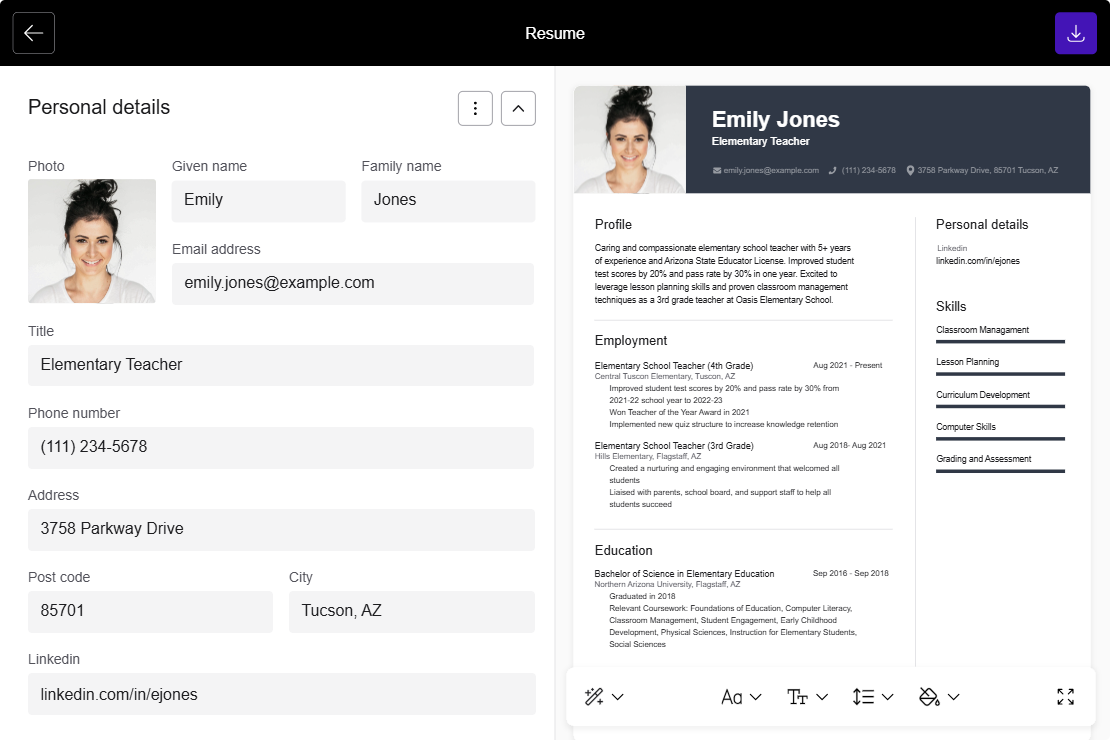Screen dimensions: 1110x740
Task: Edit the Email address field
Action: pyautogui.click(x=352, y=283)
